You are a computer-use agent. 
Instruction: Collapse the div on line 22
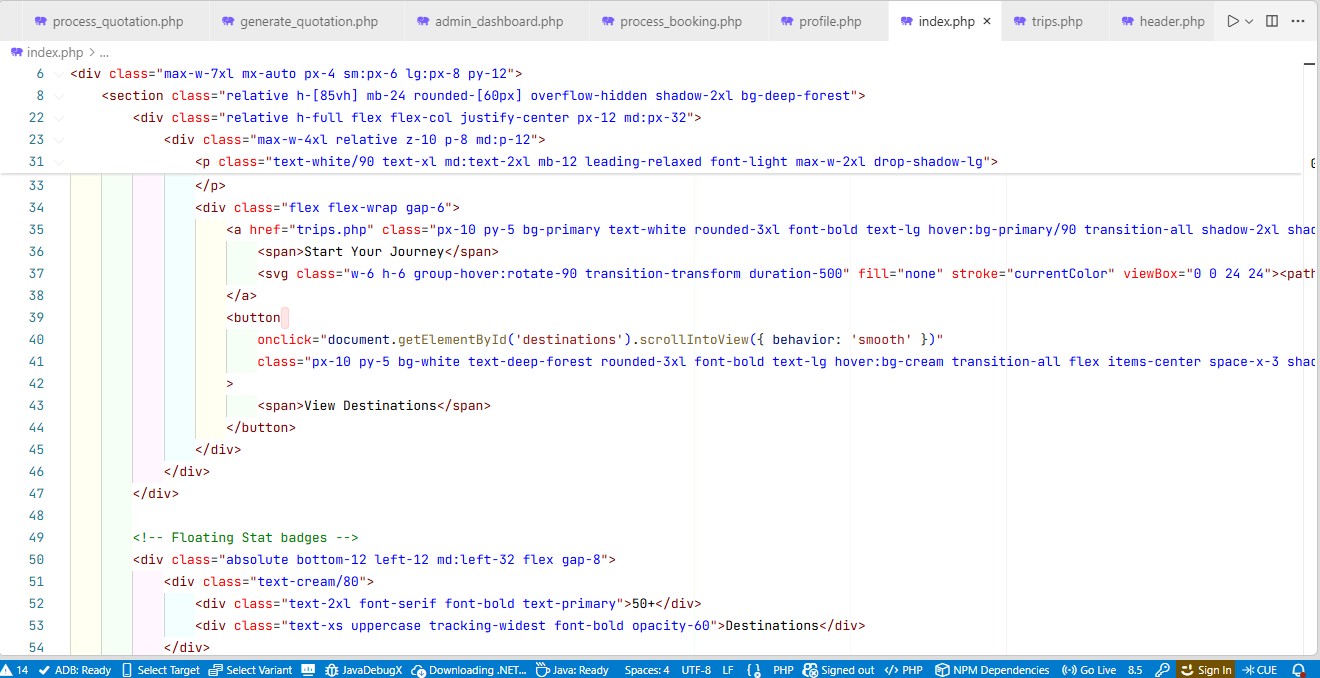pyautogui.click(x=57, y=117)
